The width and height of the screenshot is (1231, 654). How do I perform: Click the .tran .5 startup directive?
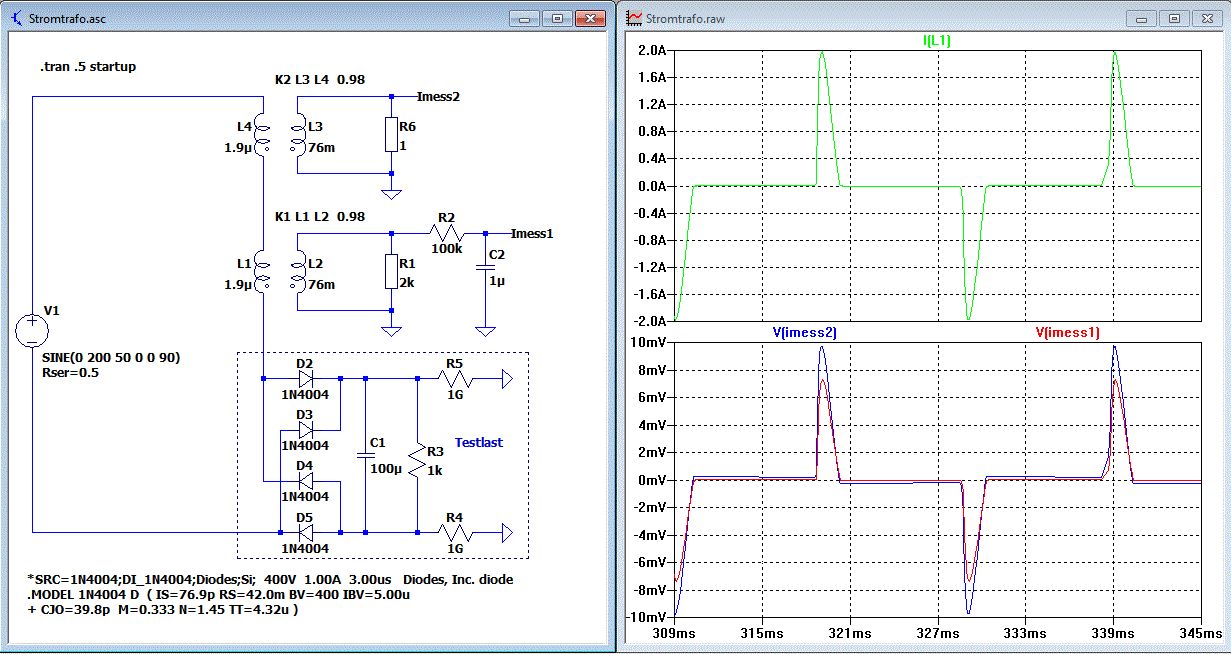[x=87, y=67]
